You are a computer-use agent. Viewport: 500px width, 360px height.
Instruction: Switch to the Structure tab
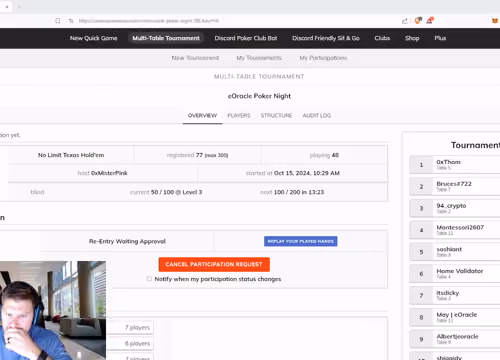click(276, 116)
